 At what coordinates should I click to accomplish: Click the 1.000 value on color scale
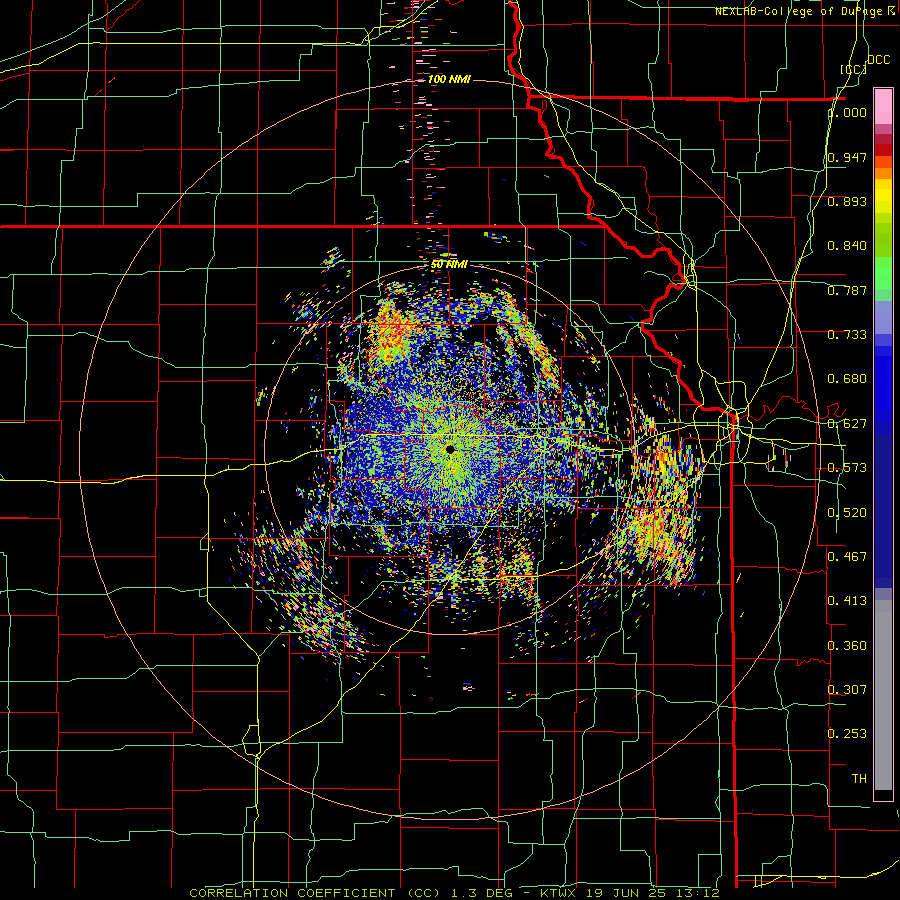point(848,112)
